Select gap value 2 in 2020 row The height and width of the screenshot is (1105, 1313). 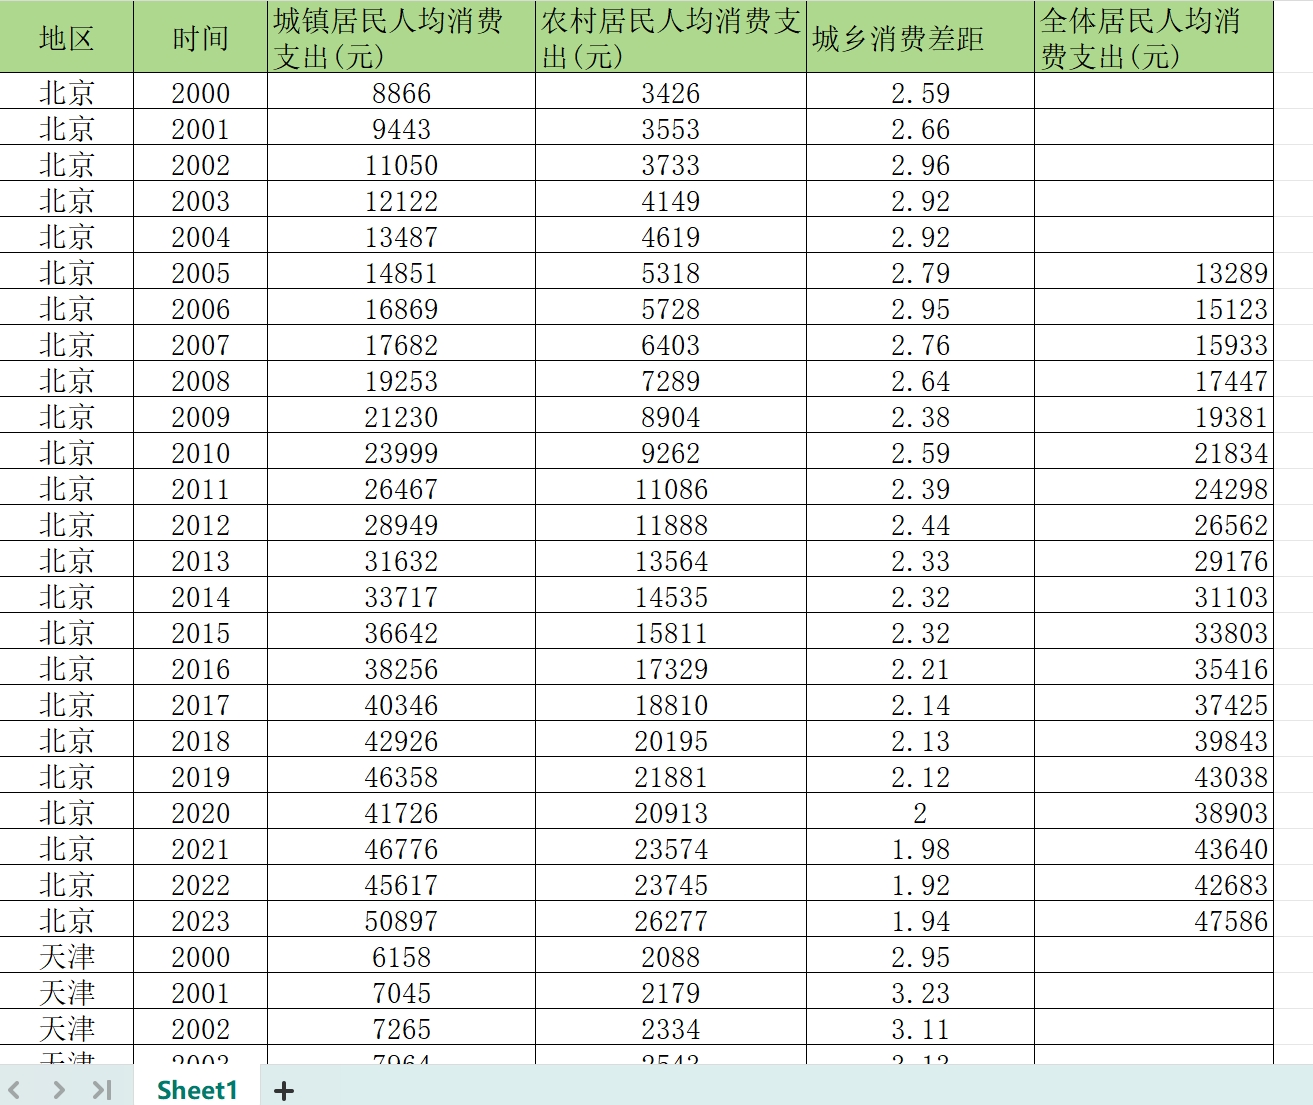point(920,812)
